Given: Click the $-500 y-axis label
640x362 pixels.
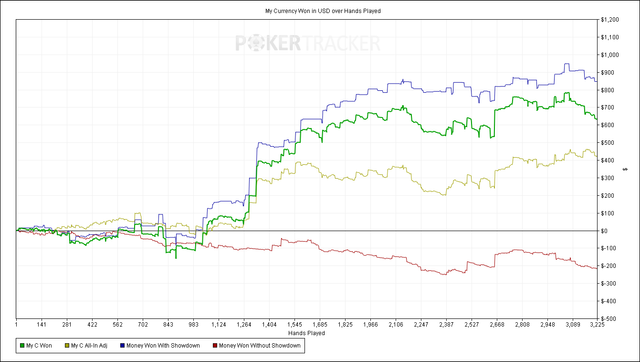Looking at the screenshot, I should pyautogui.click(x=608, y=318).
